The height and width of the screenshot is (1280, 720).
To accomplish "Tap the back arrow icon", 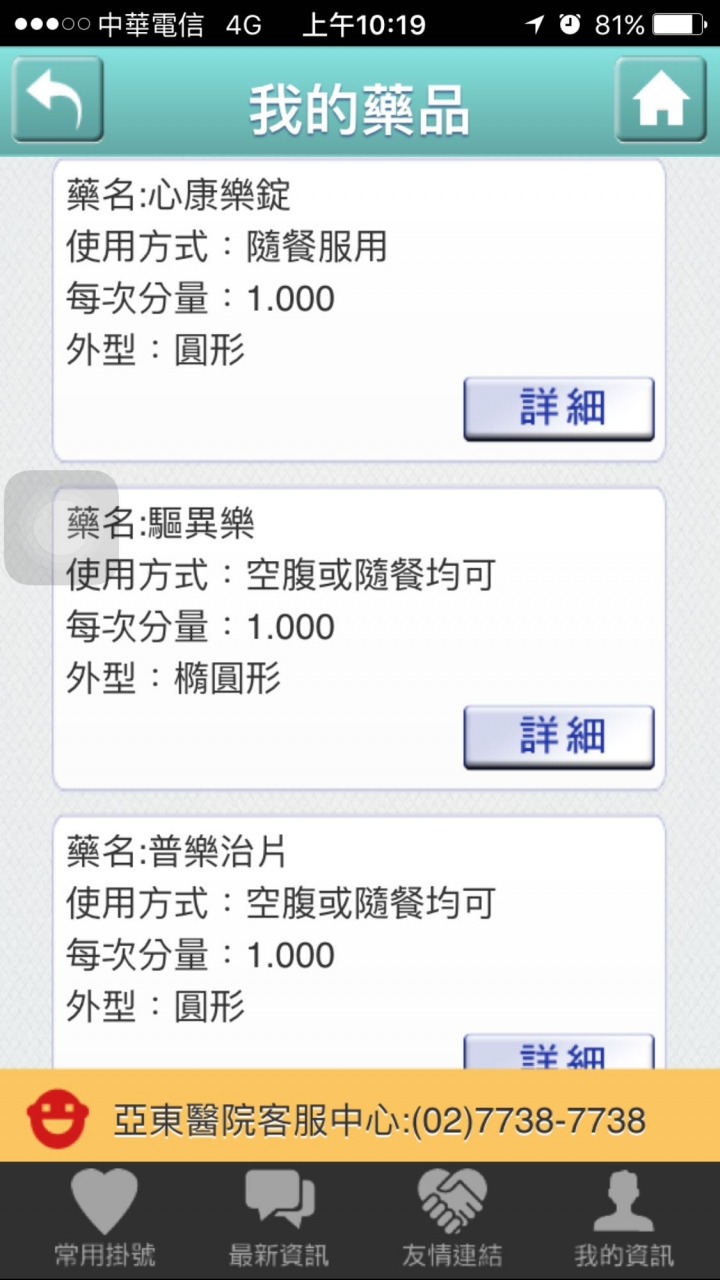I will [x=57, y=99].
